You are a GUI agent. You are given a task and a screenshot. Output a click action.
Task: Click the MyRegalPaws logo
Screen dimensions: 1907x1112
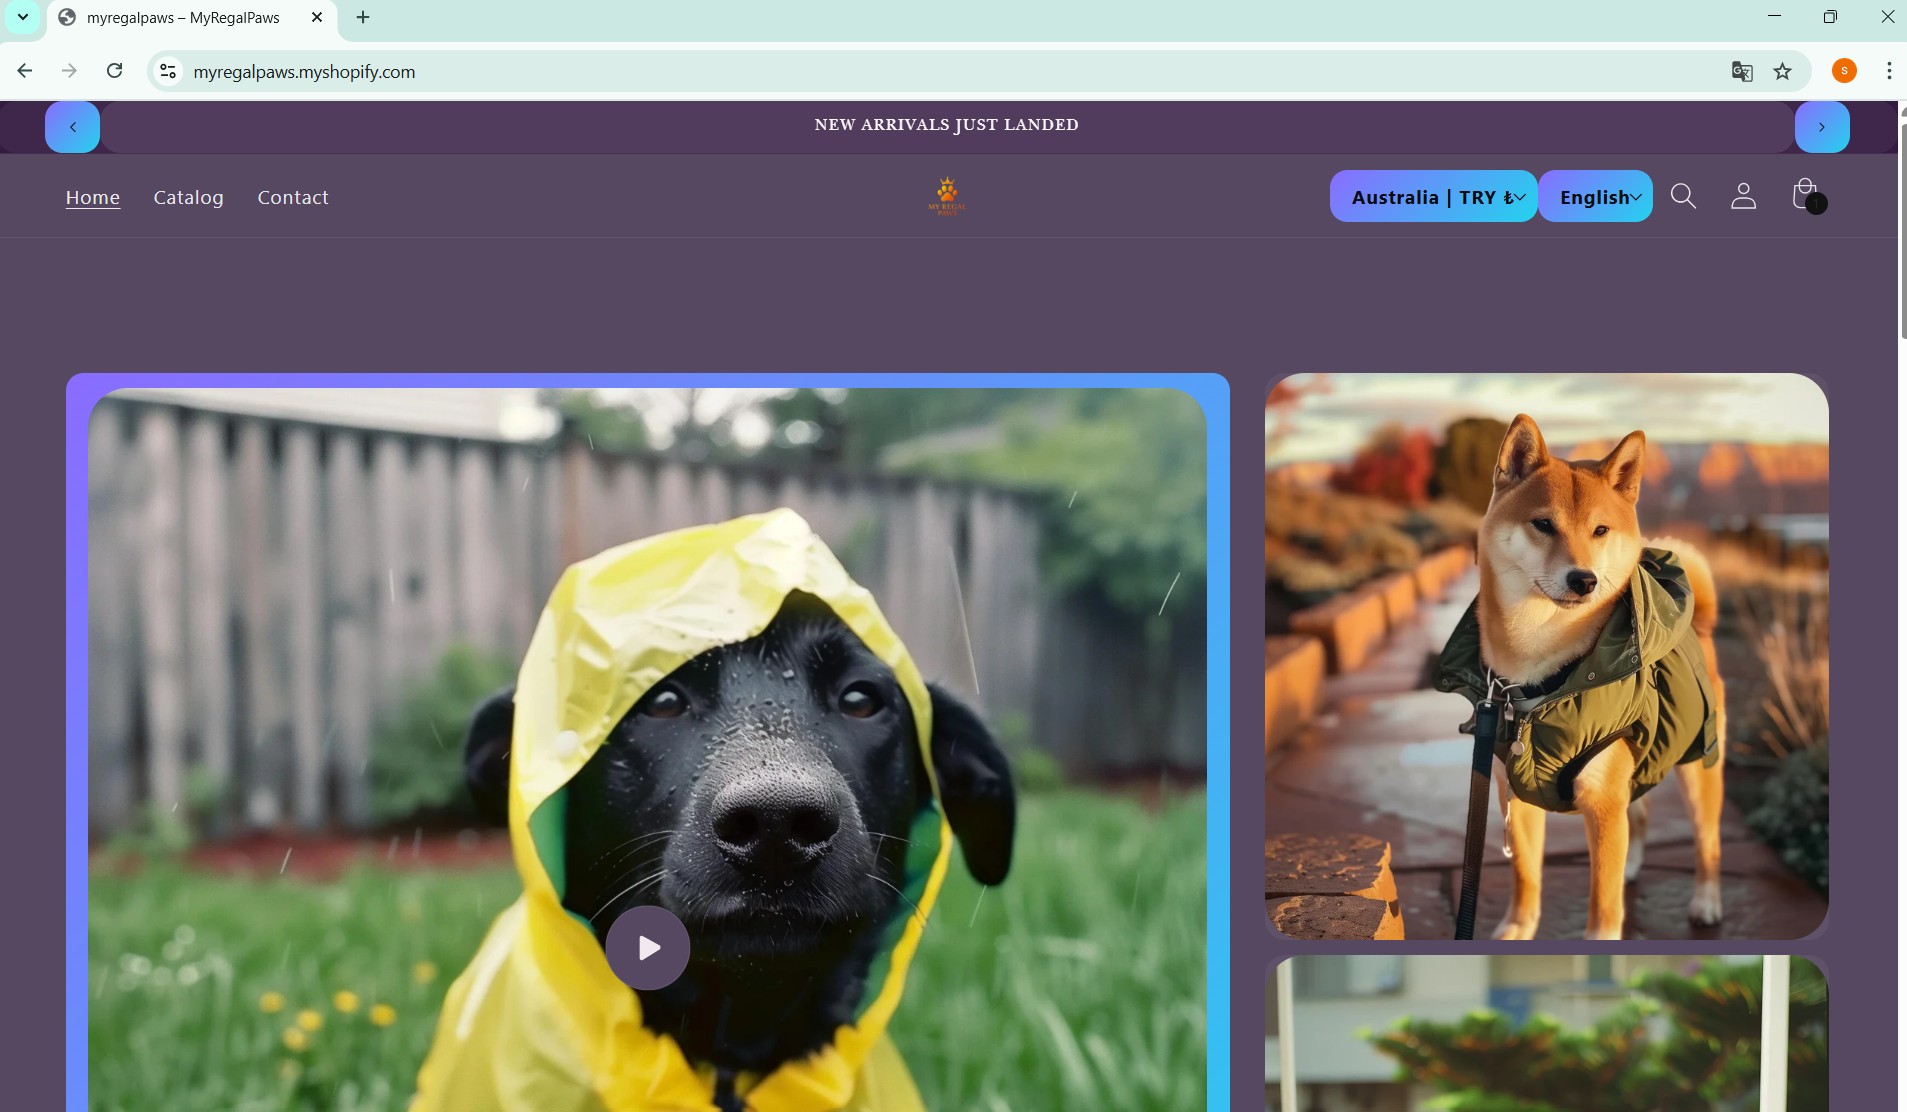[946, 196]
